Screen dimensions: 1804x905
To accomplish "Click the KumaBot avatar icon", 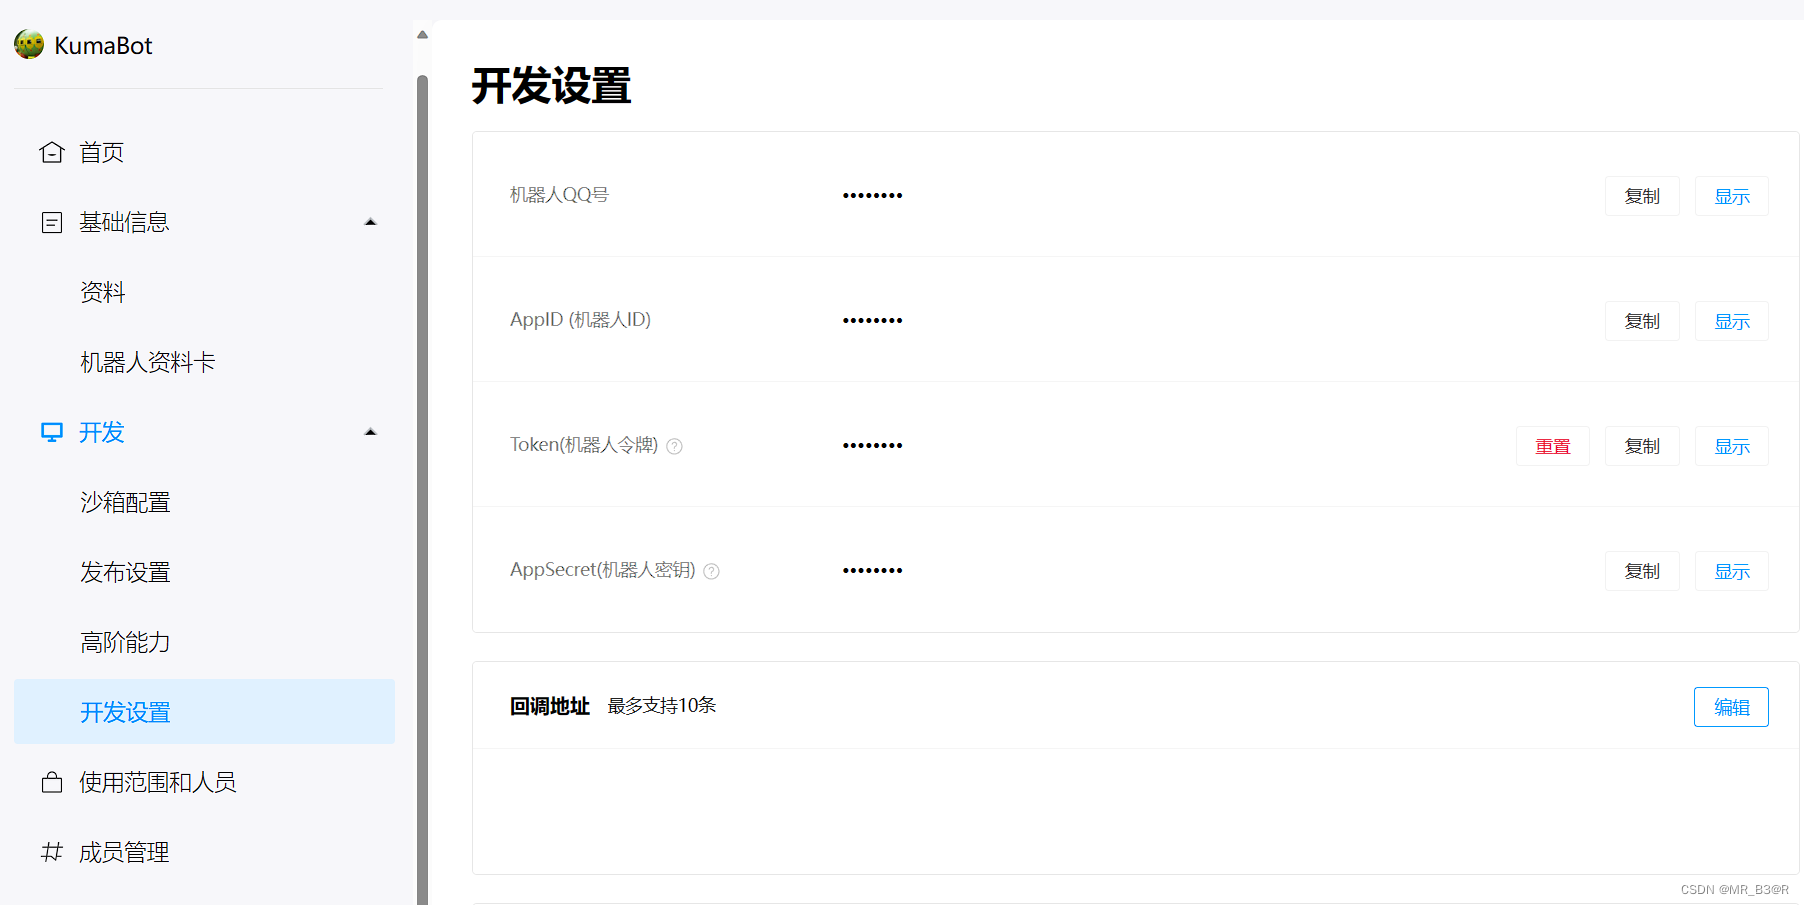I will 28,44.
